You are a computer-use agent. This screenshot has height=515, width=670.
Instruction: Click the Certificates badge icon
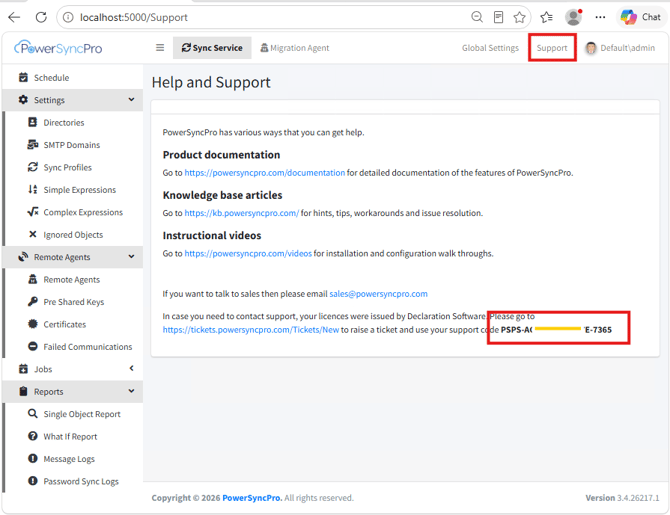click(x=32, y=324)
